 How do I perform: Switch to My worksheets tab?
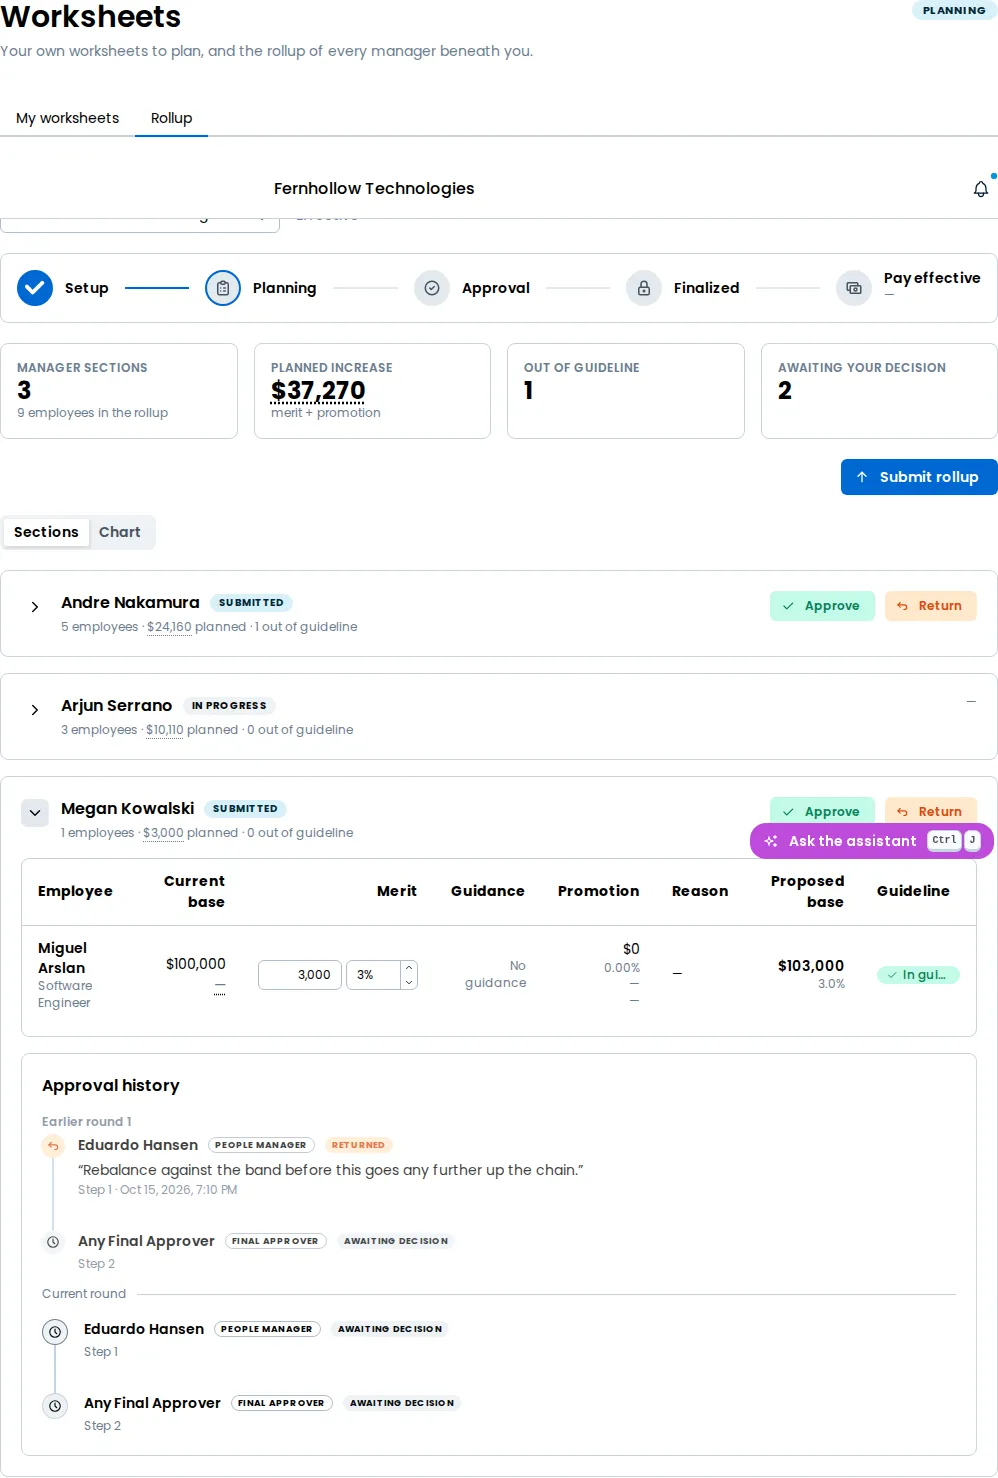click(x=67, y=118)
